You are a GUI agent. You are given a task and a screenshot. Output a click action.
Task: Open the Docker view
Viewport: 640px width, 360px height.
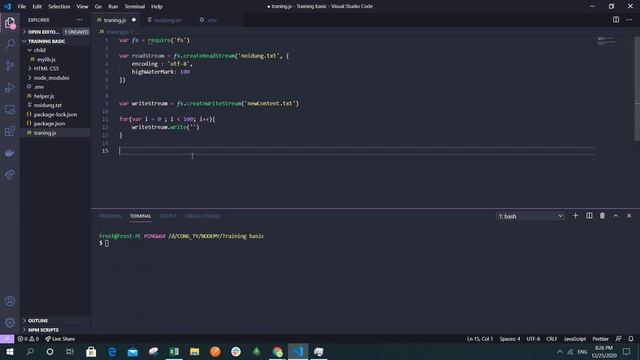(x=10, y=153)
